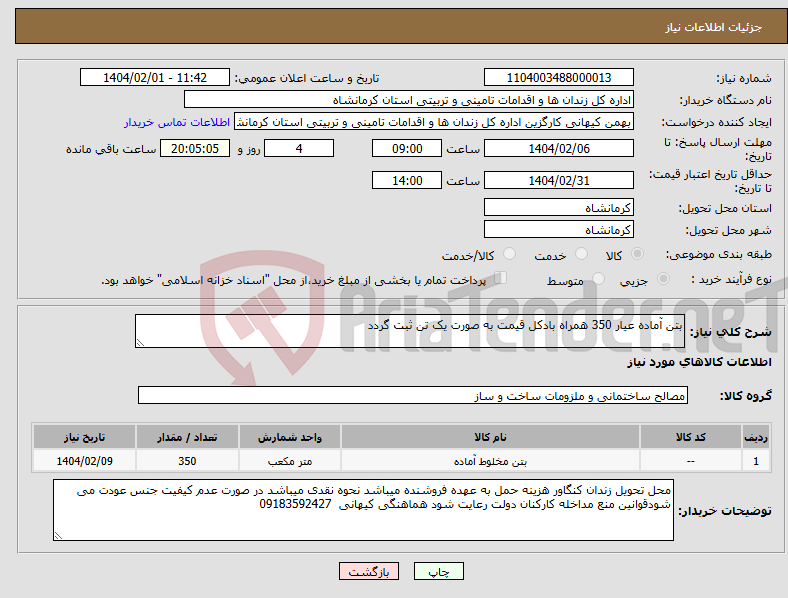Image resolution: width=788 pixels, height=598 pixels.
Task: Click the price validity date 1404/02/31
Action: (558, 180)
